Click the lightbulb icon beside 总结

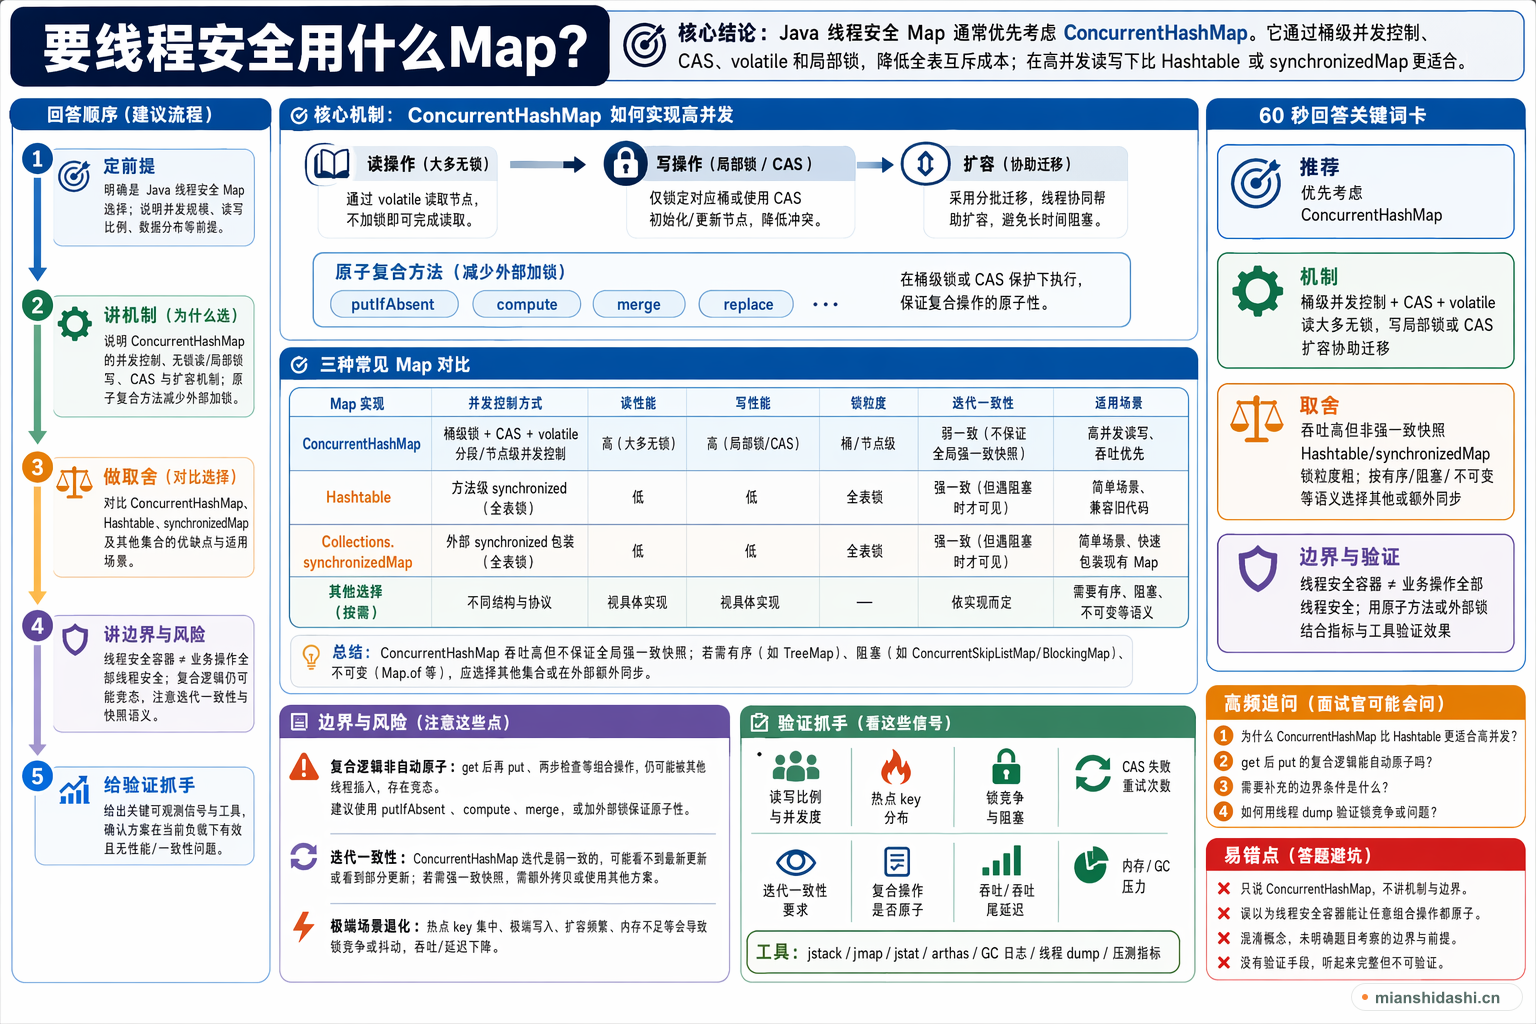(x=312, y=655)
